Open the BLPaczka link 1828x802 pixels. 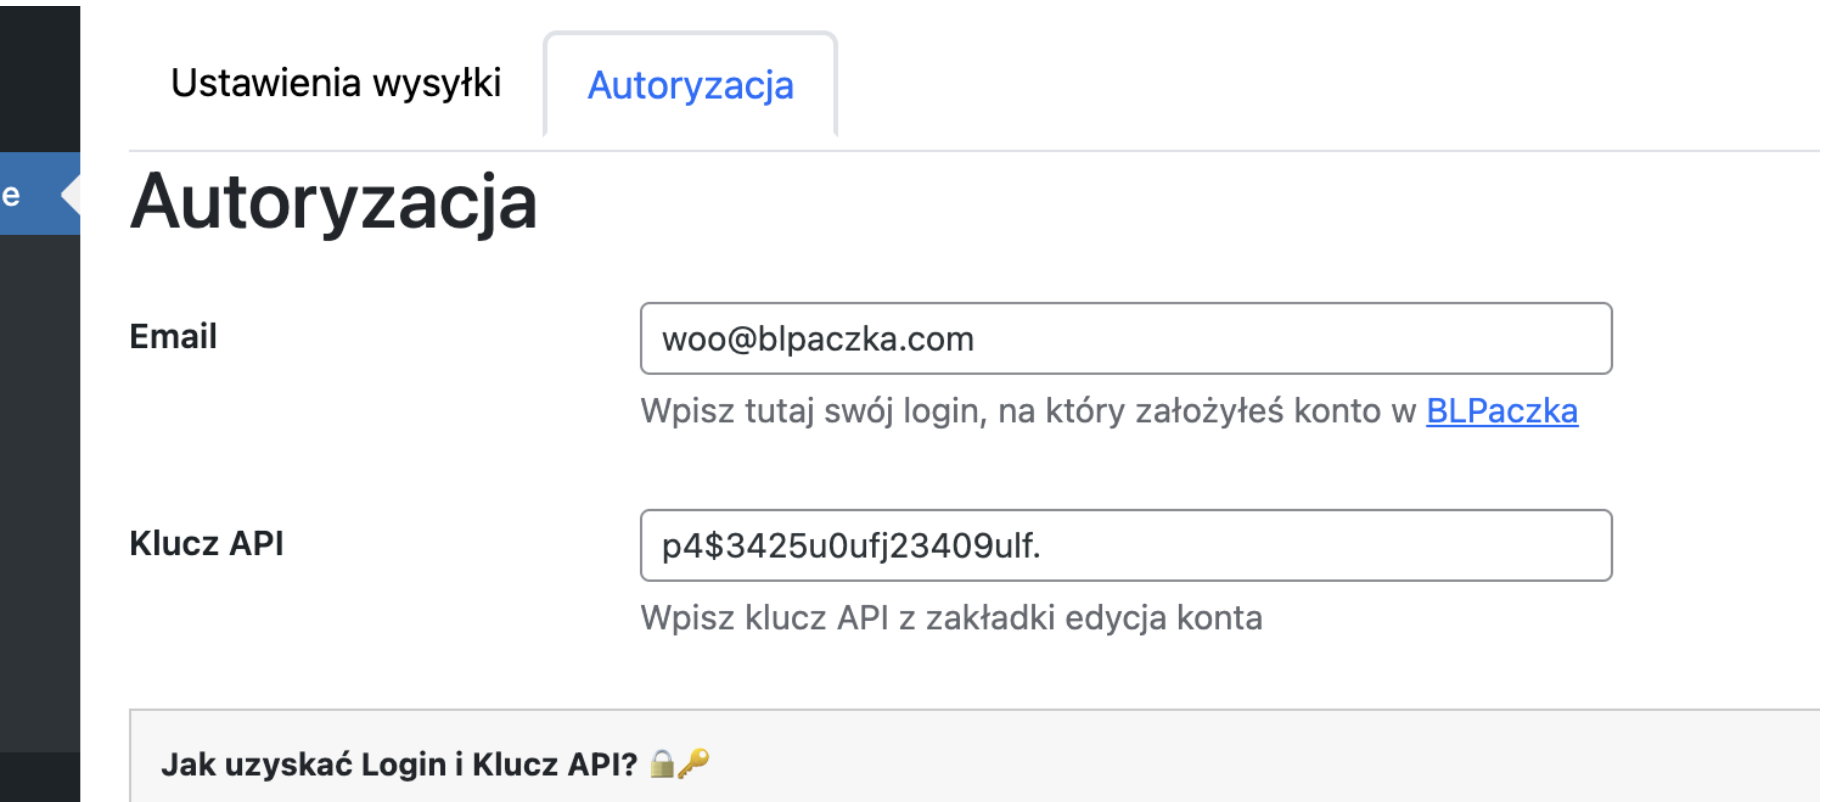tap(1501, 411)
